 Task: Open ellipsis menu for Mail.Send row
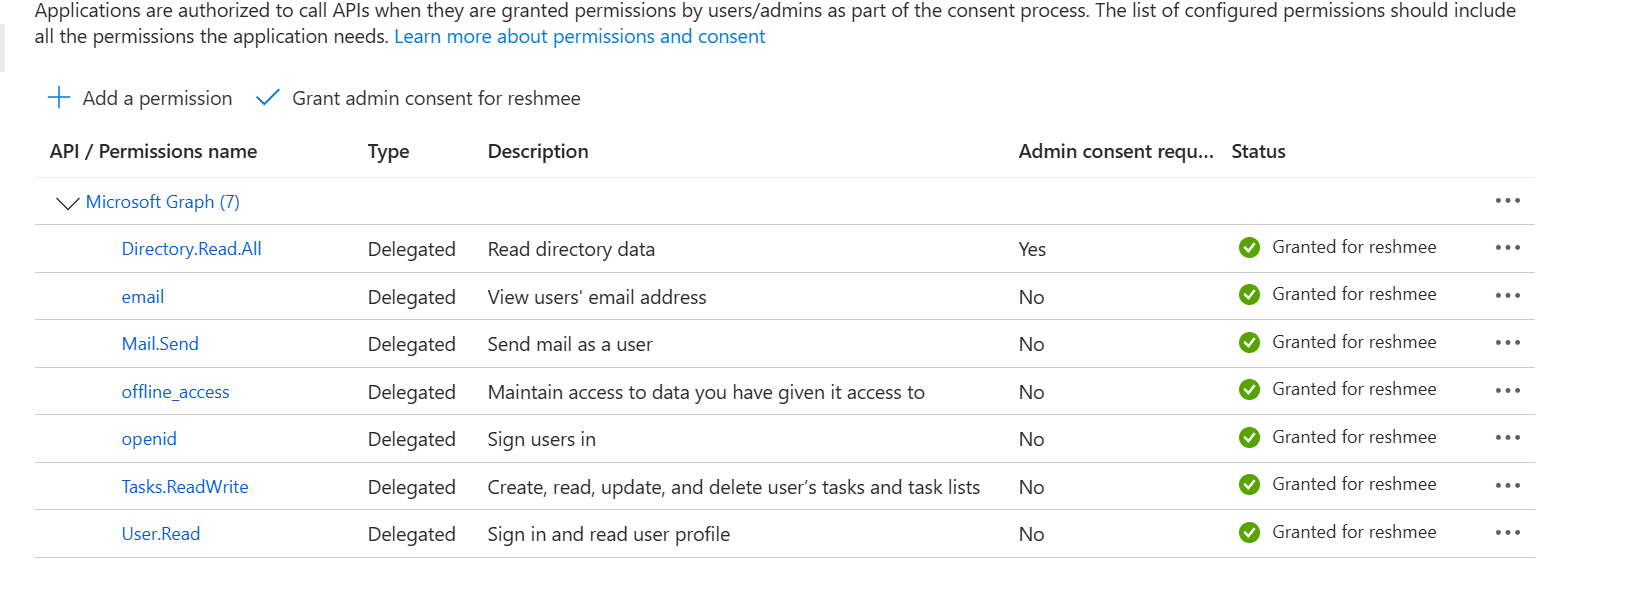click(x=1507, y=343)
